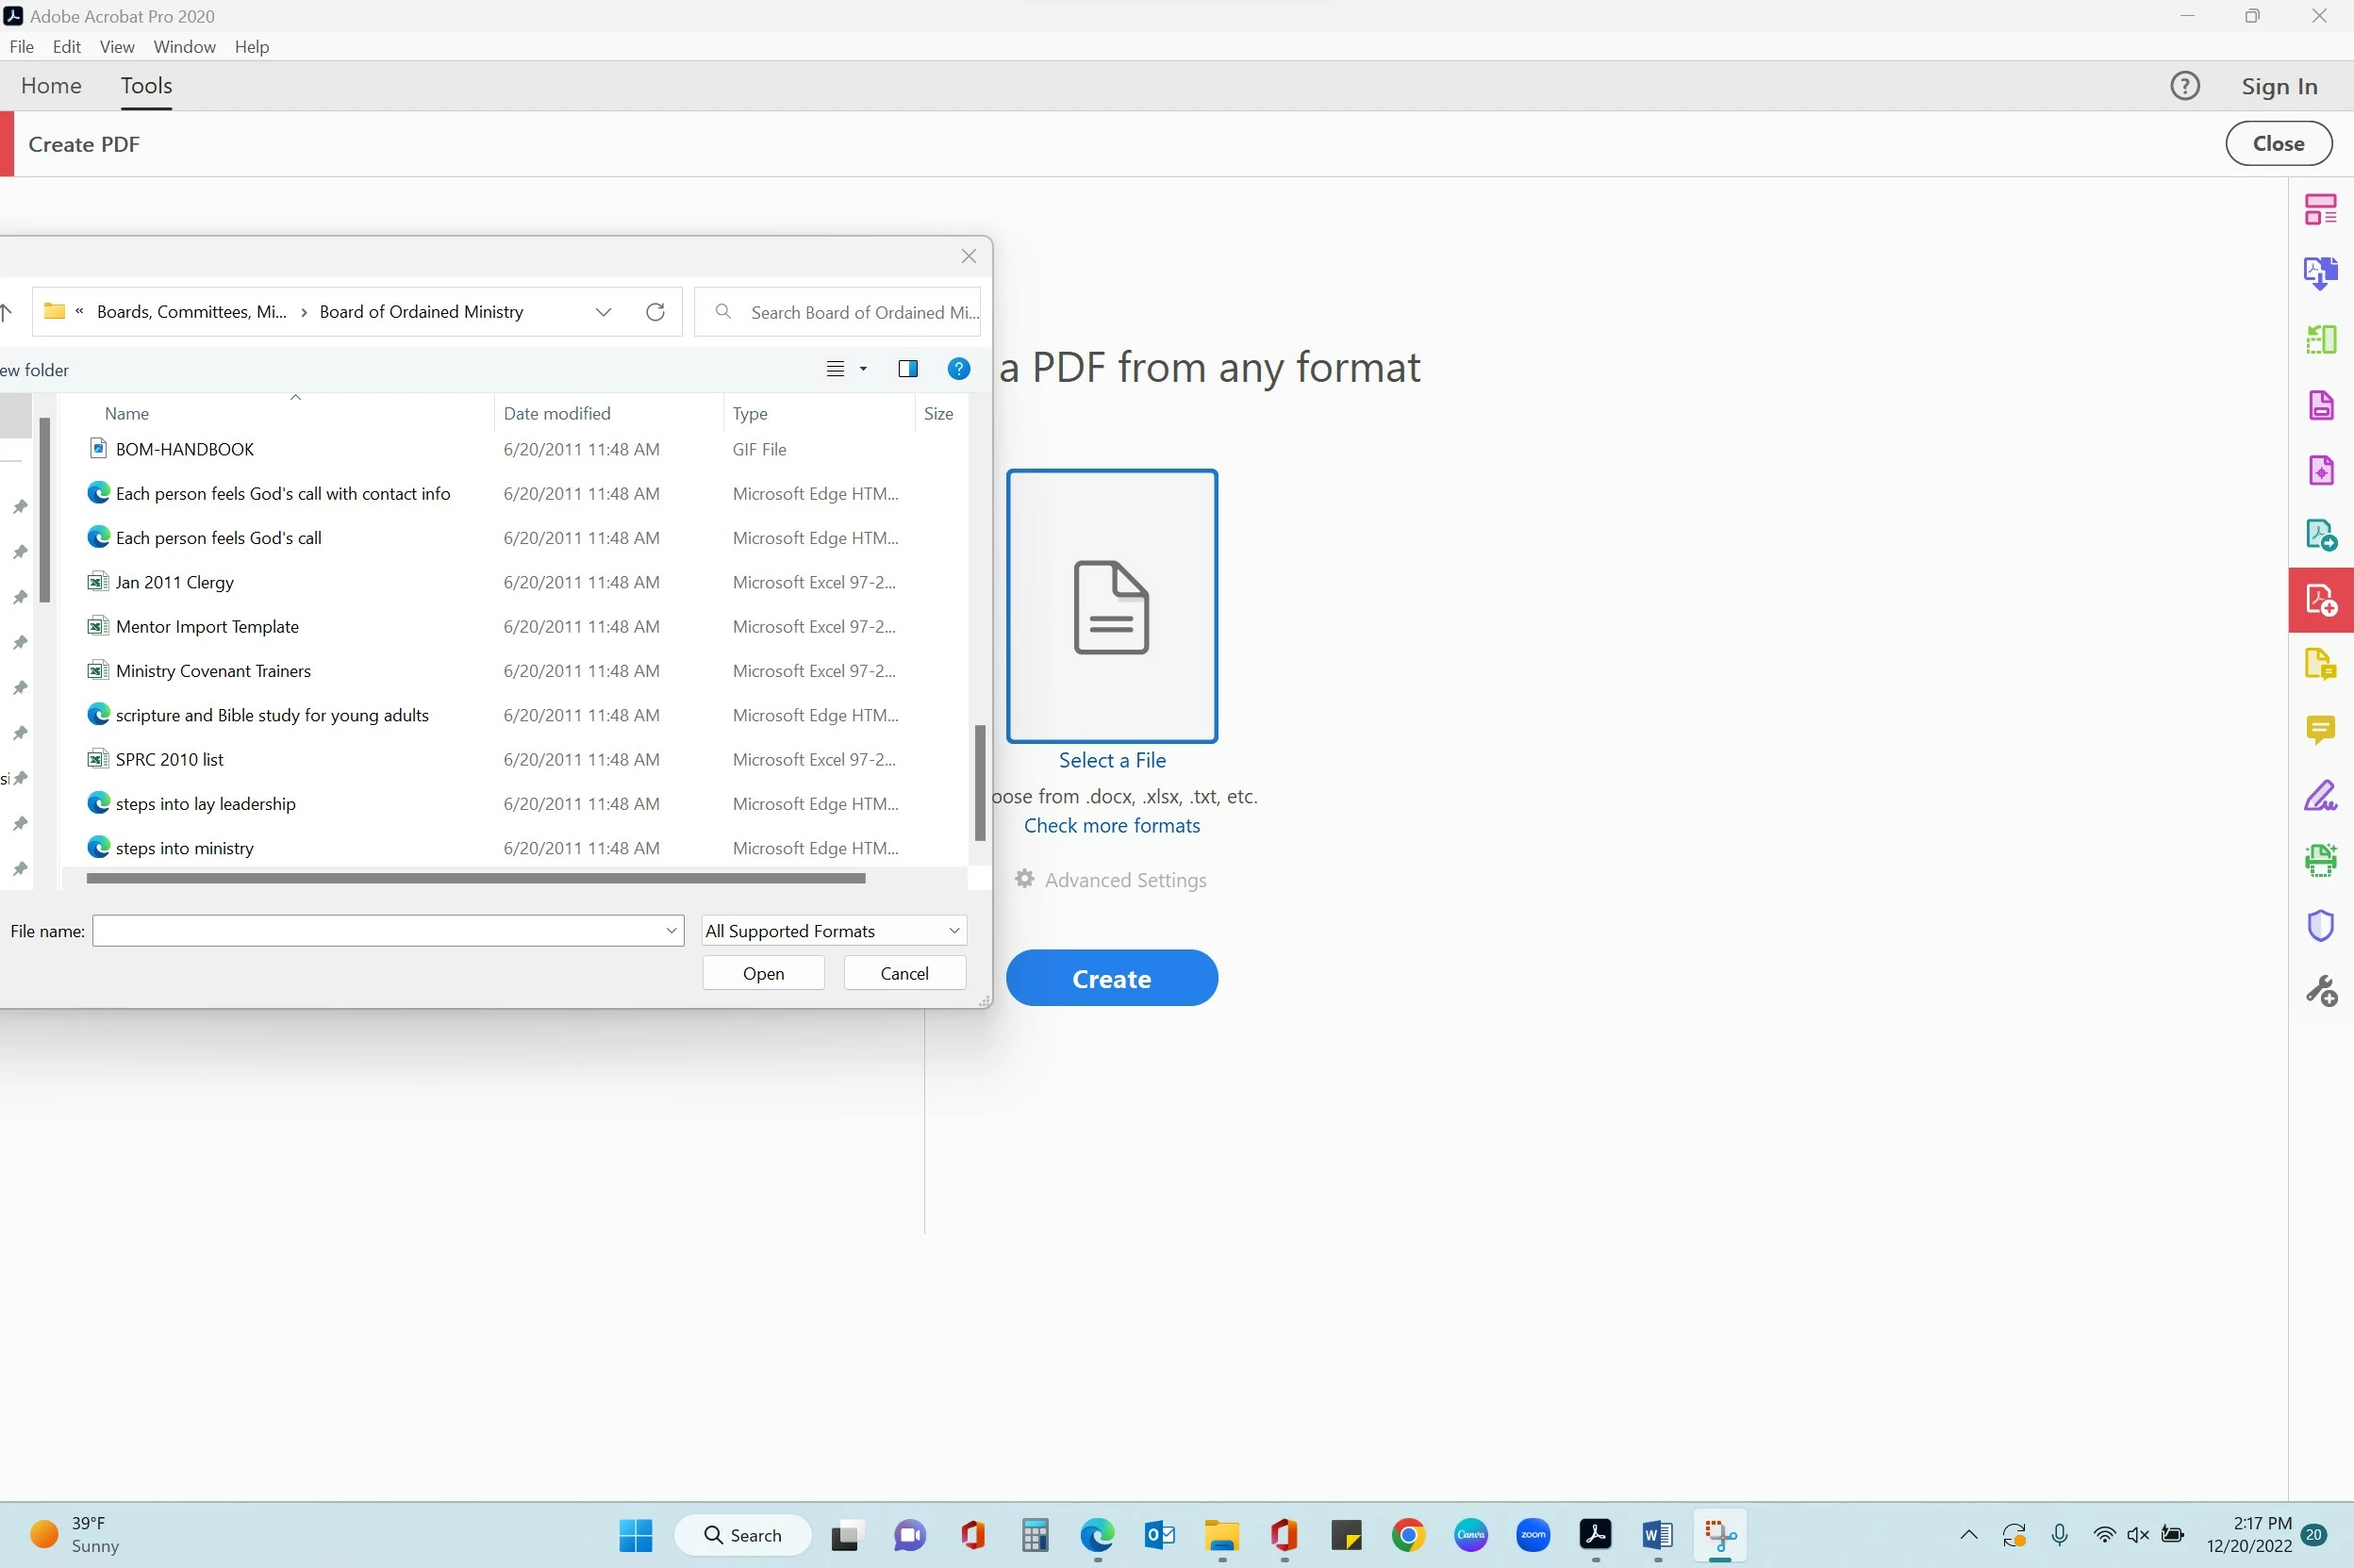The image size is (2354, 1568).
Task: Open the Organize Pages tool icon
Action: (x=2319, y=339)
